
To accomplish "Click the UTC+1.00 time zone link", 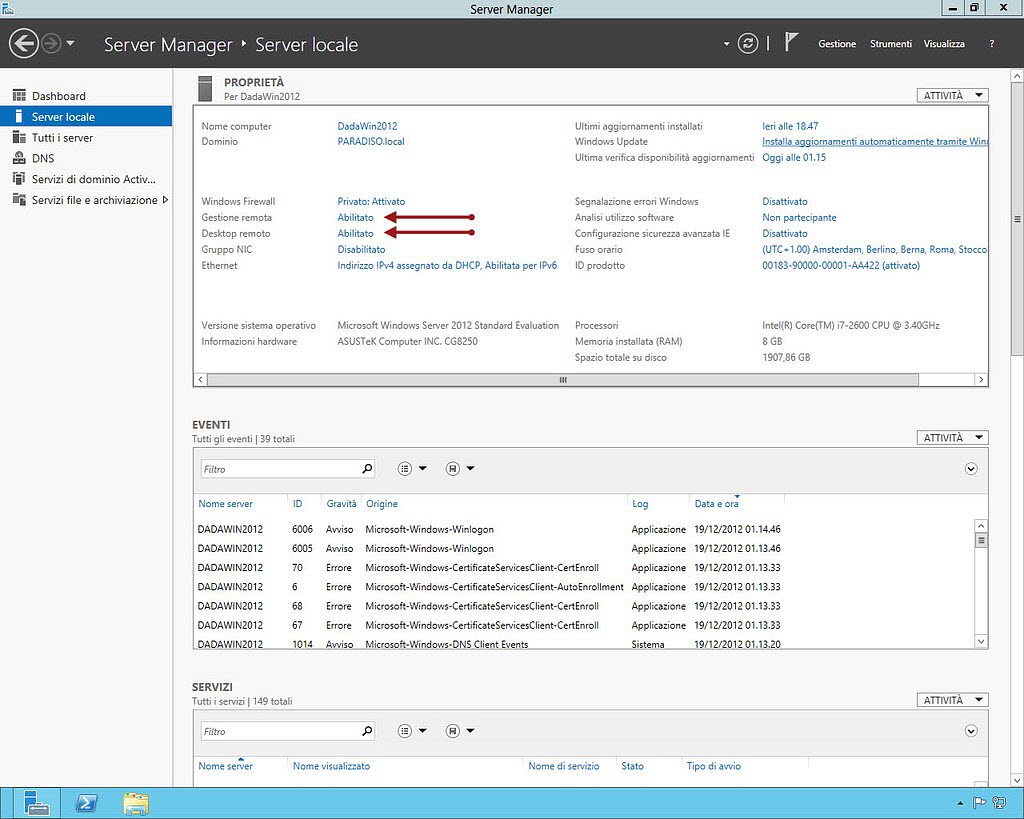I will tap(874, 249).
